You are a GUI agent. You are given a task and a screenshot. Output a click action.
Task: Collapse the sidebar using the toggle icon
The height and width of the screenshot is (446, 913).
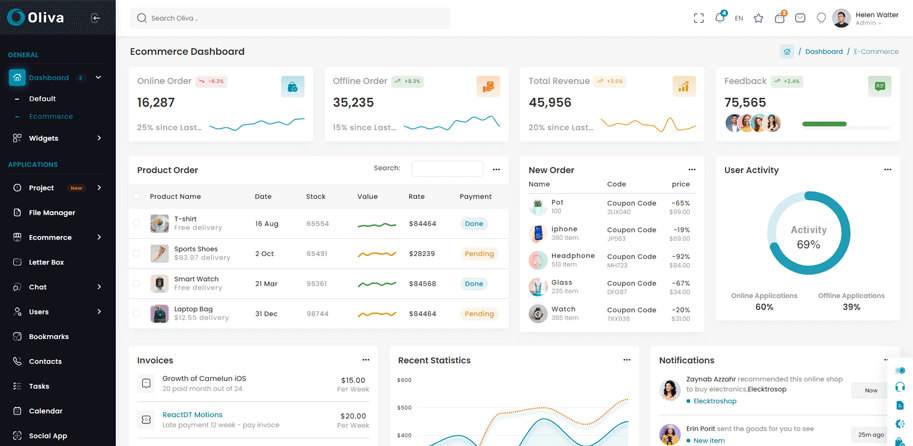coord(96,18)
